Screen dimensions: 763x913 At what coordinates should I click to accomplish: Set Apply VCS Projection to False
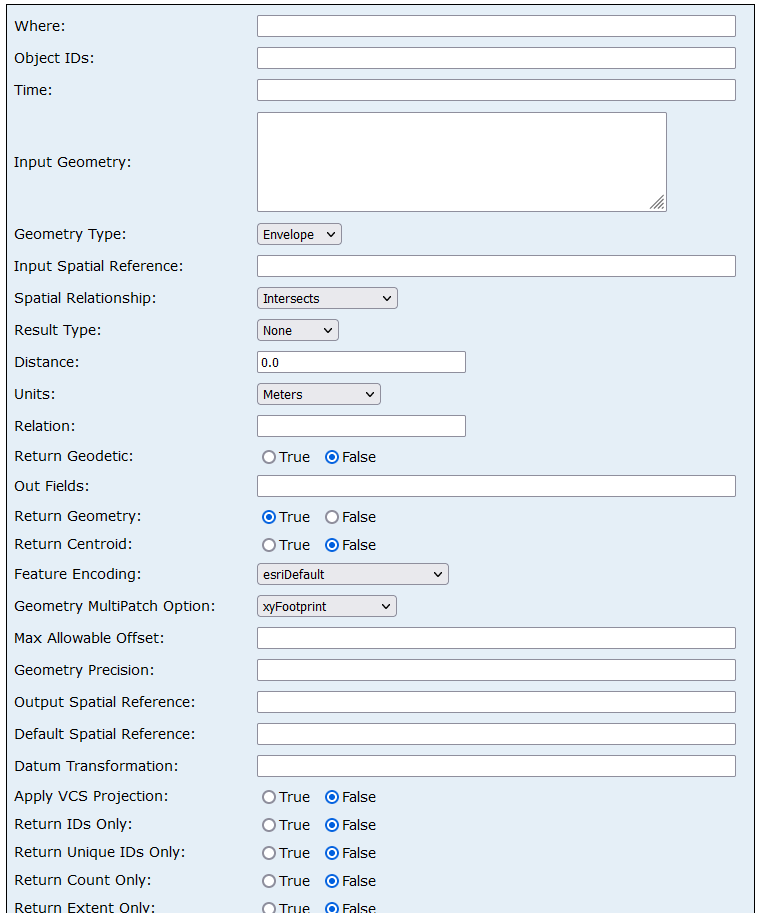(x=332, y=797)
